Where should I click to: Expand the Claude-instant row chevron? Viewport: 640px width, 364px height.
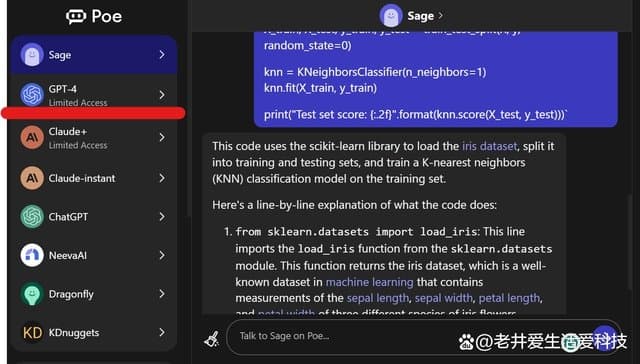[162, 178]
